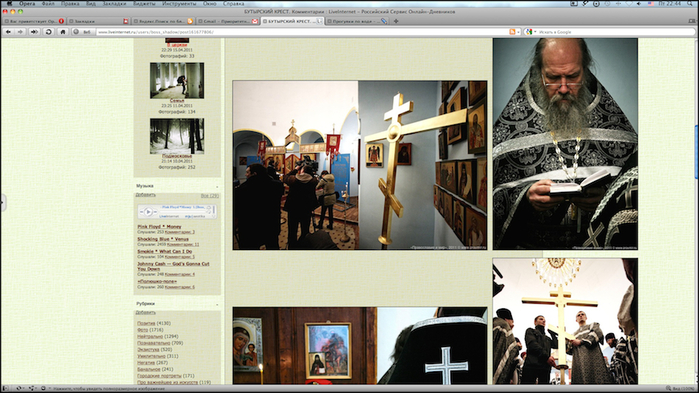Image resolution: width=699 pixels, height=393 pixels.
Task: Open the Подмосковье album link
Action: click(x=177, y=156)
